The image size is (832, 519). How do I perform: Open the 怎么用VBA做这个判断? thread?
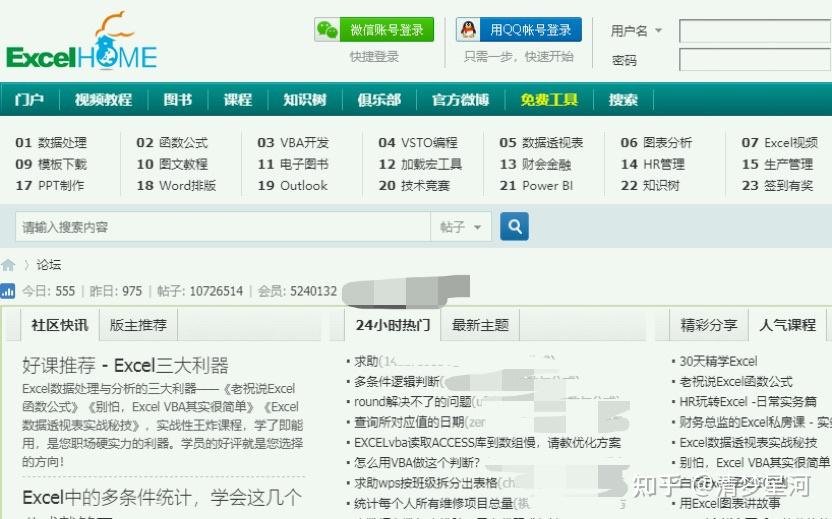click(x=417, y=462)
